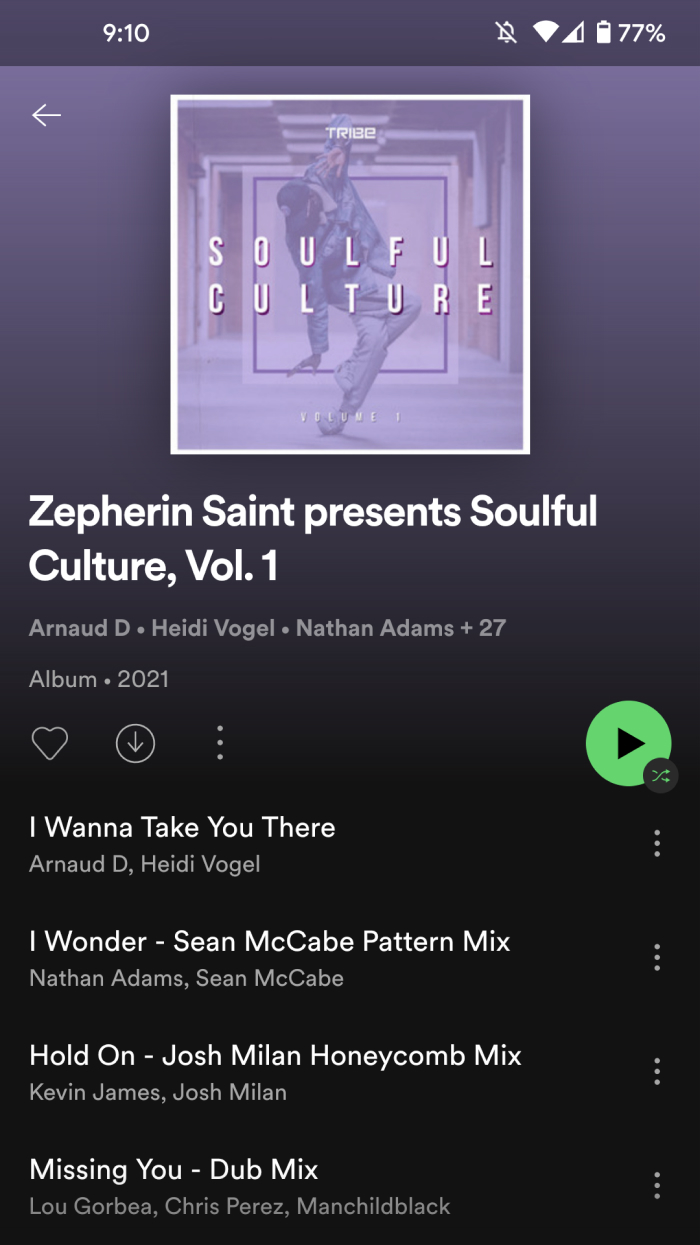Open options for I Wonder Sean McCabe mix

(657, 957)
